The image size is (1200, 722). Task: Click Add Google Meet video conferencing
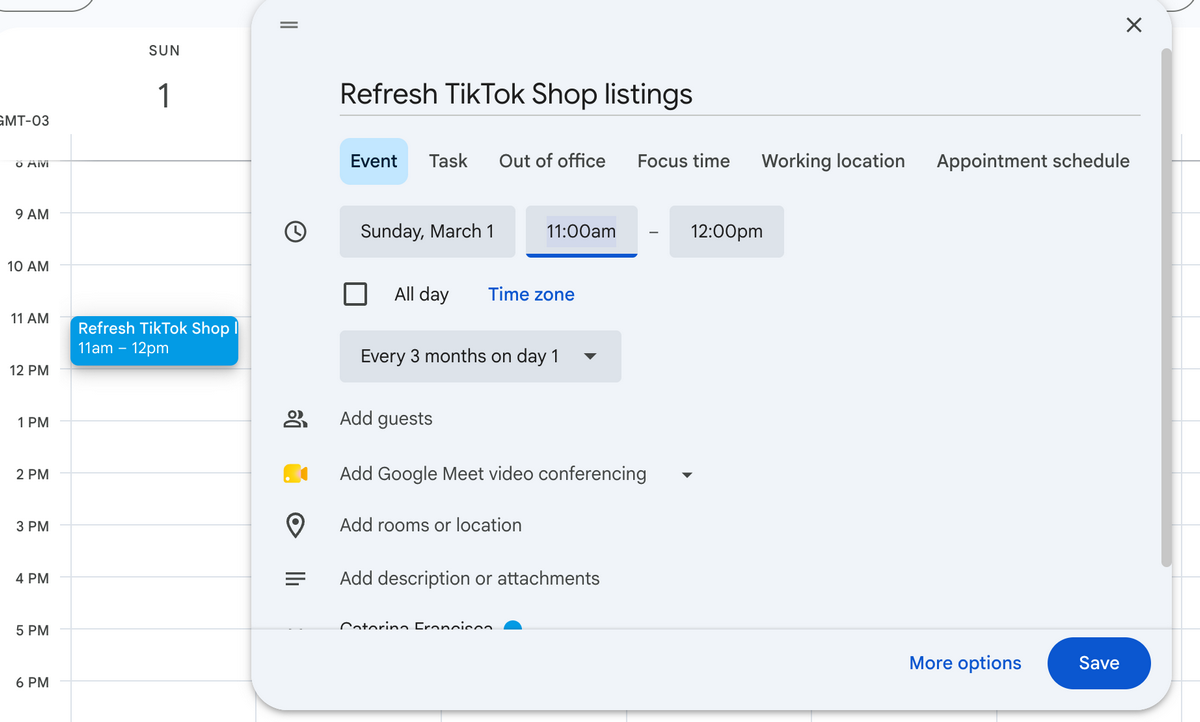click(493, 474)
